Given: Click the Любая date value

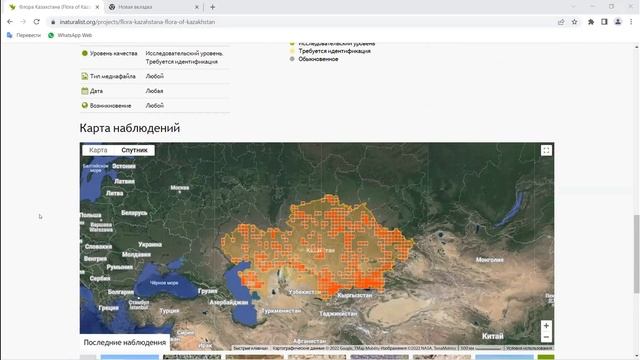Looking at the screenshot, I should [154, 91].
